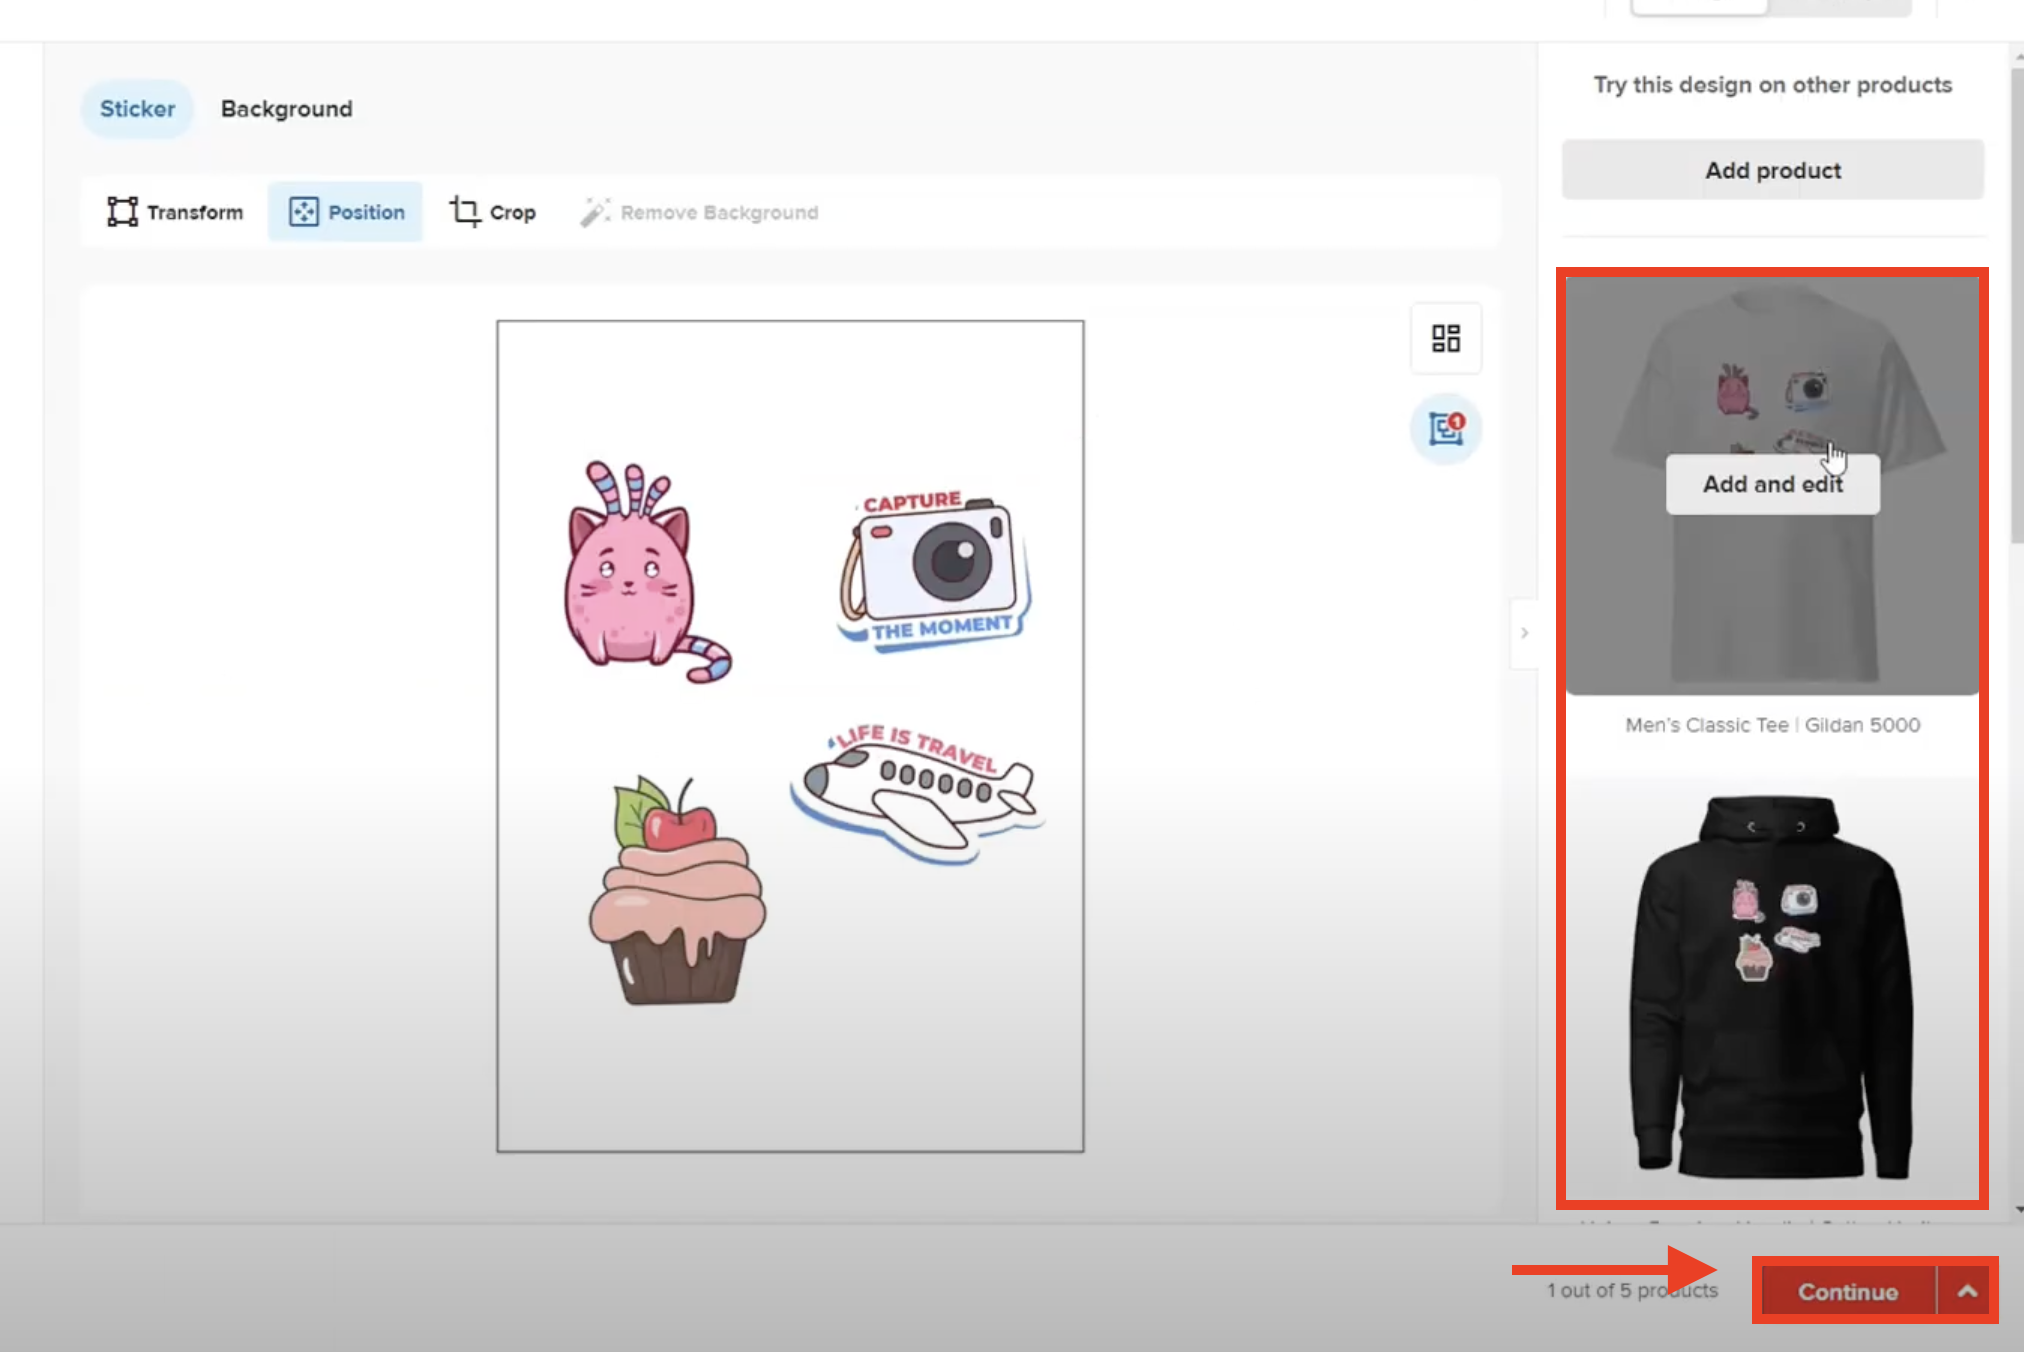Choose the black hoodie product thumbnail
This screenshot has height=1352, width=2024.
pos(1772,985)
